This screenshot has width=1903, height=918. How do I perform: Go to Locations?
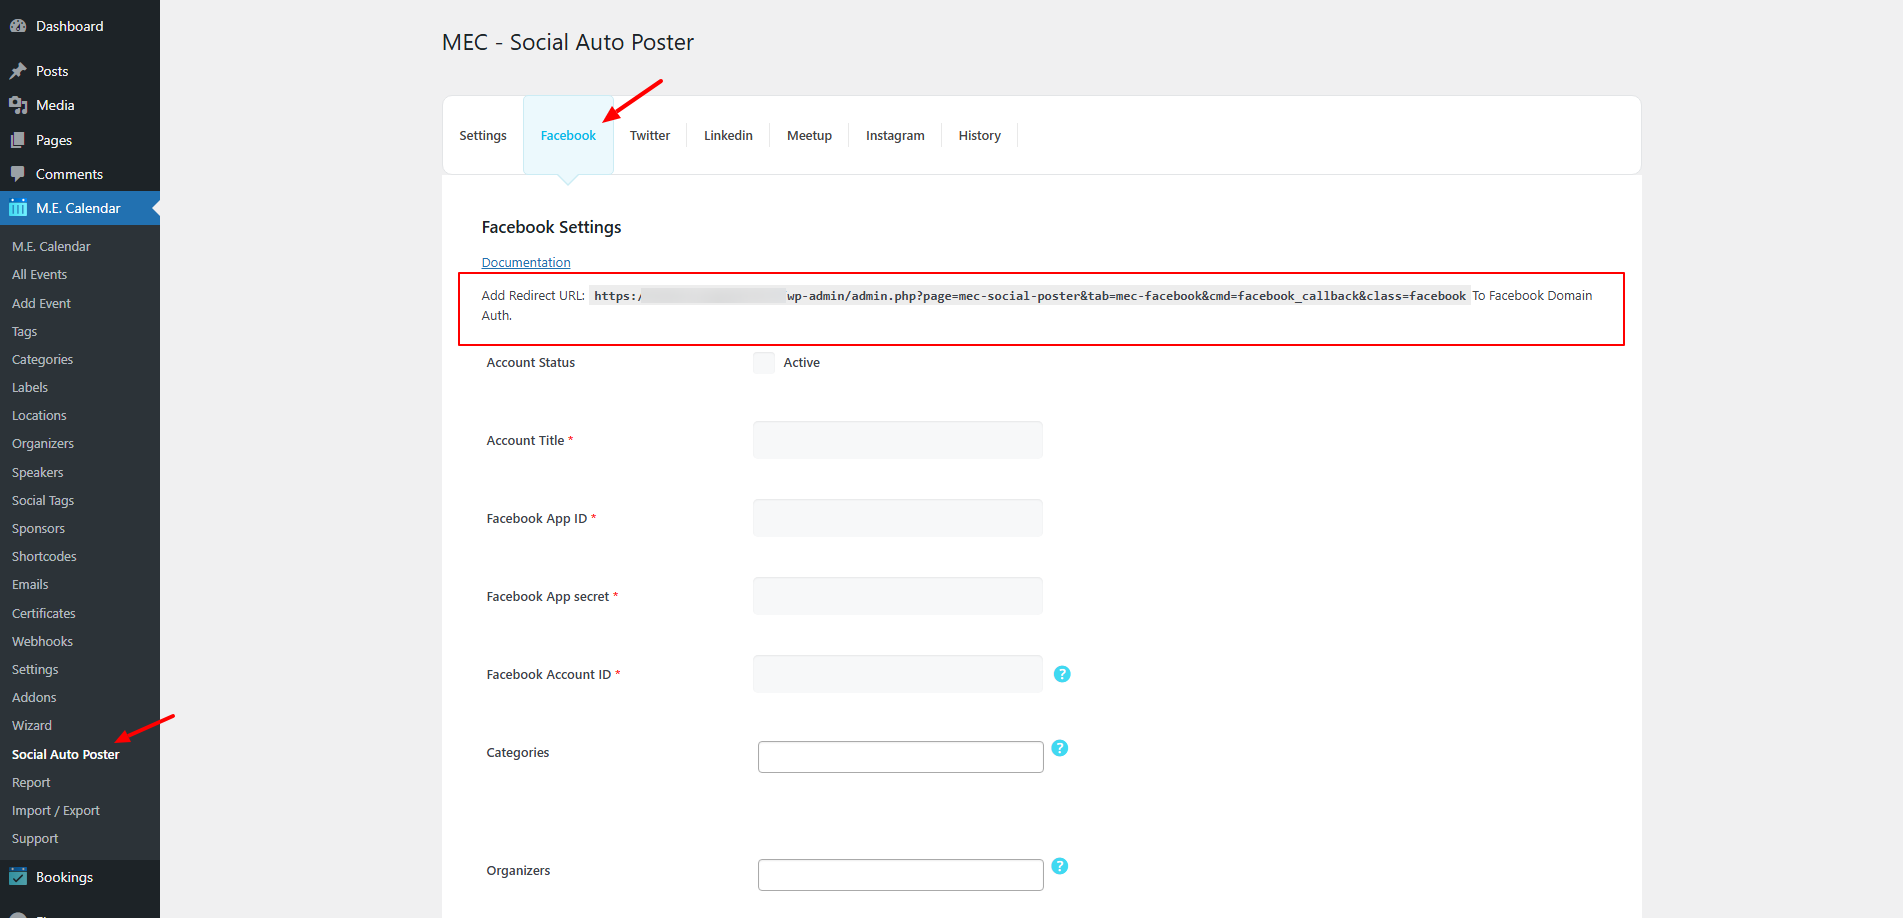(x=39, y=415)
